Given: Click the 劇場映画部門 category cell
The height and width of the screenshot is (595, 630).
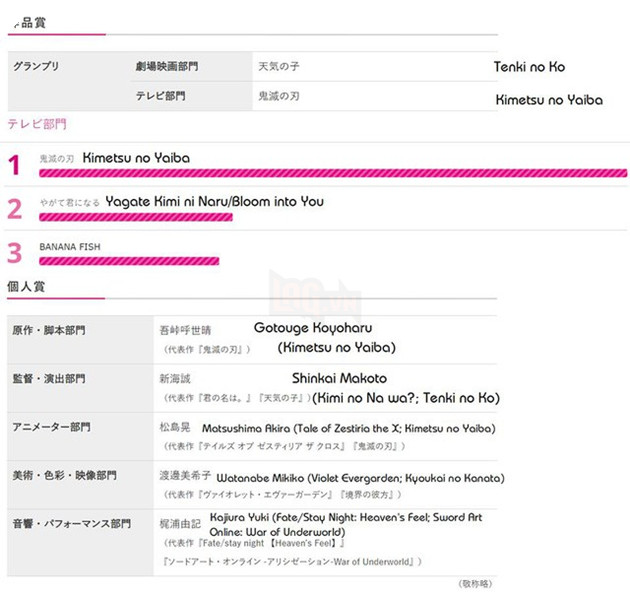Looking at the screenshot, I should [x=167, y=66].
